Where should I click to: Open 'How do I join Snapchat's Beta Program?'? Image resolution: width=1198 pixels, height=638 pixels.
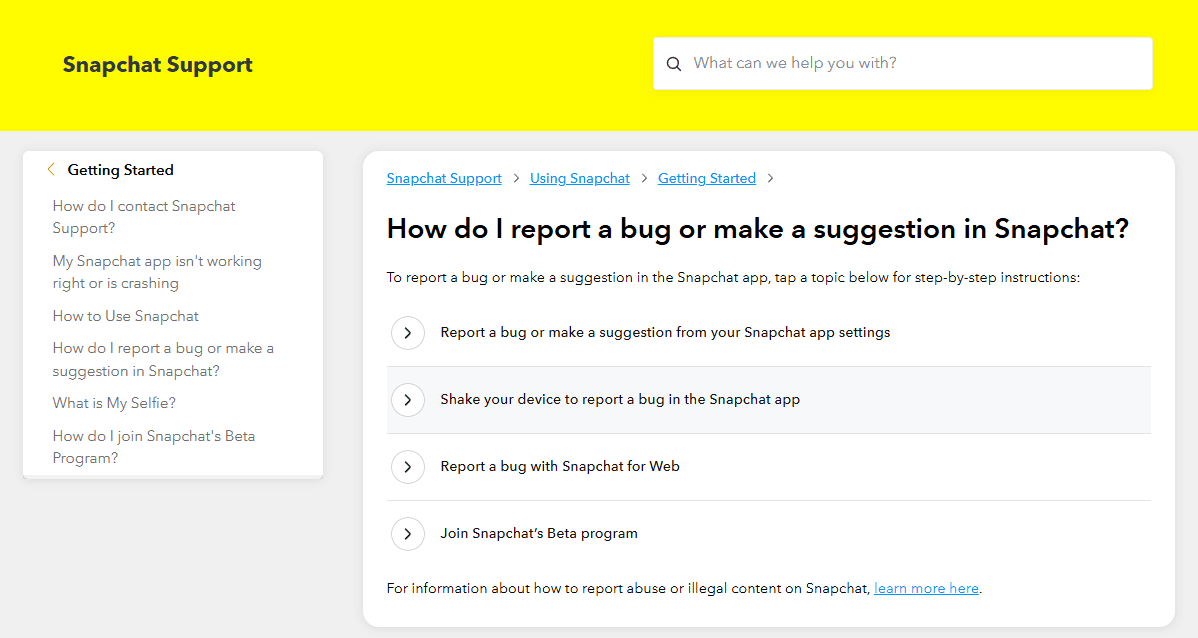tap(154, 447)
